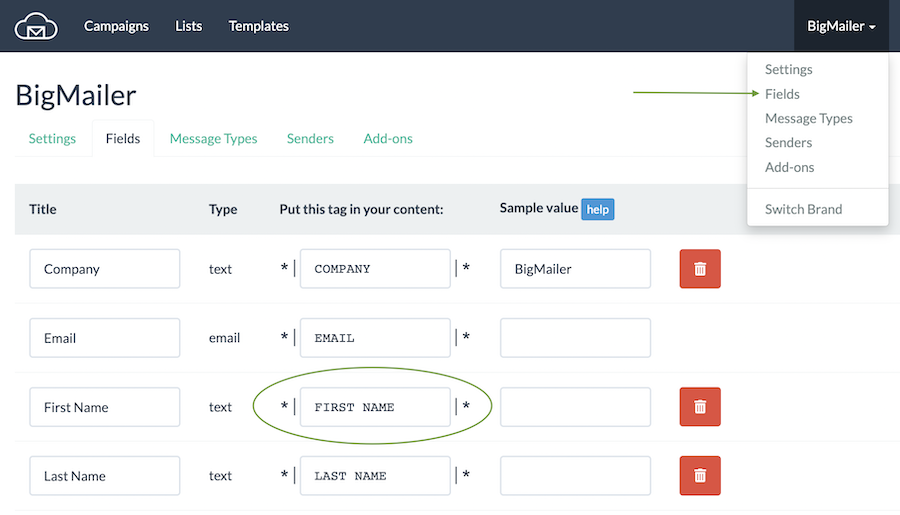This screenshot has height=515, width=900.
Task: Choose Fields from the dropdown menu
Action: pyautogui.click(x=782, y=94)
